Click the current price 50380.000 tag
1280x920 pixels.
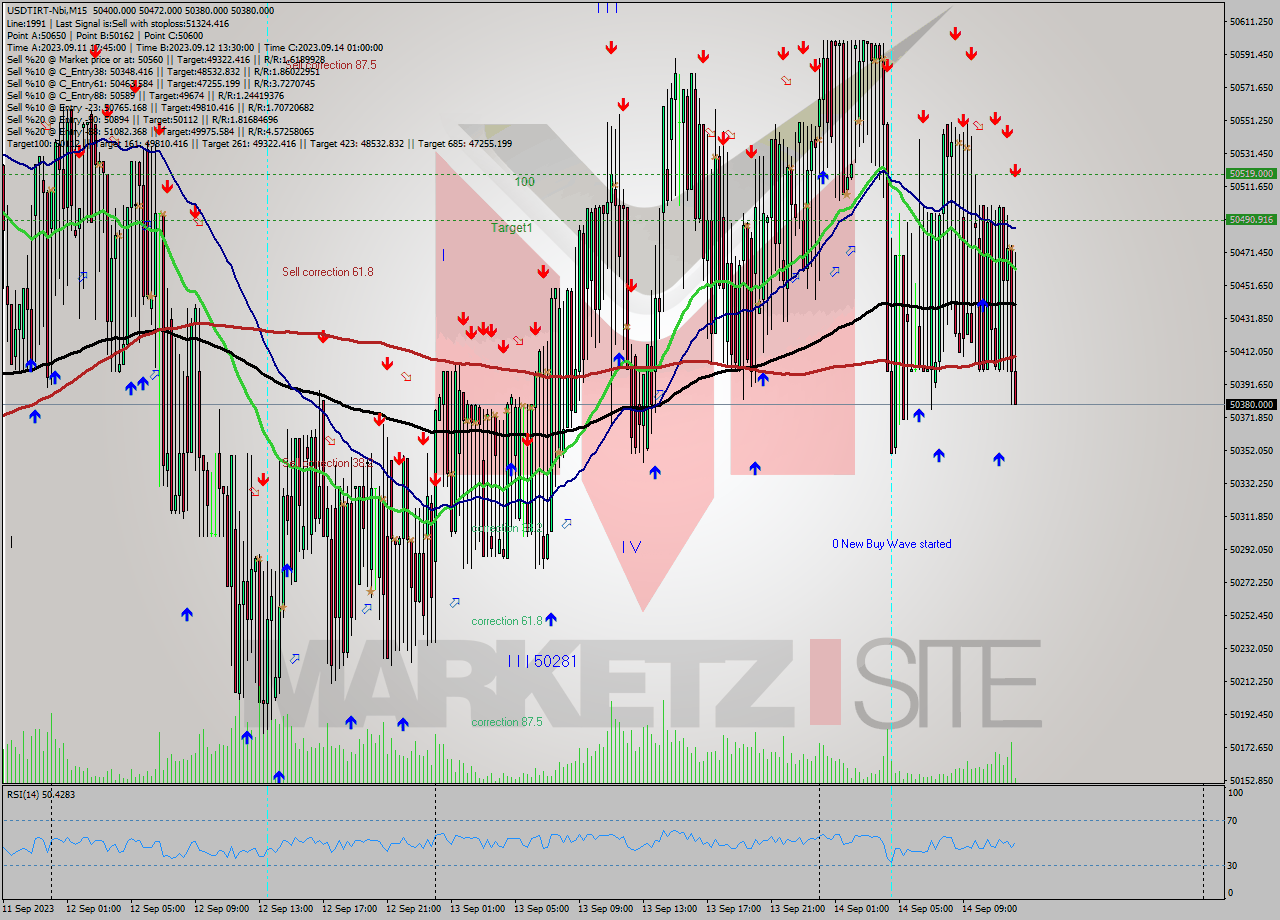[1251, 404]
